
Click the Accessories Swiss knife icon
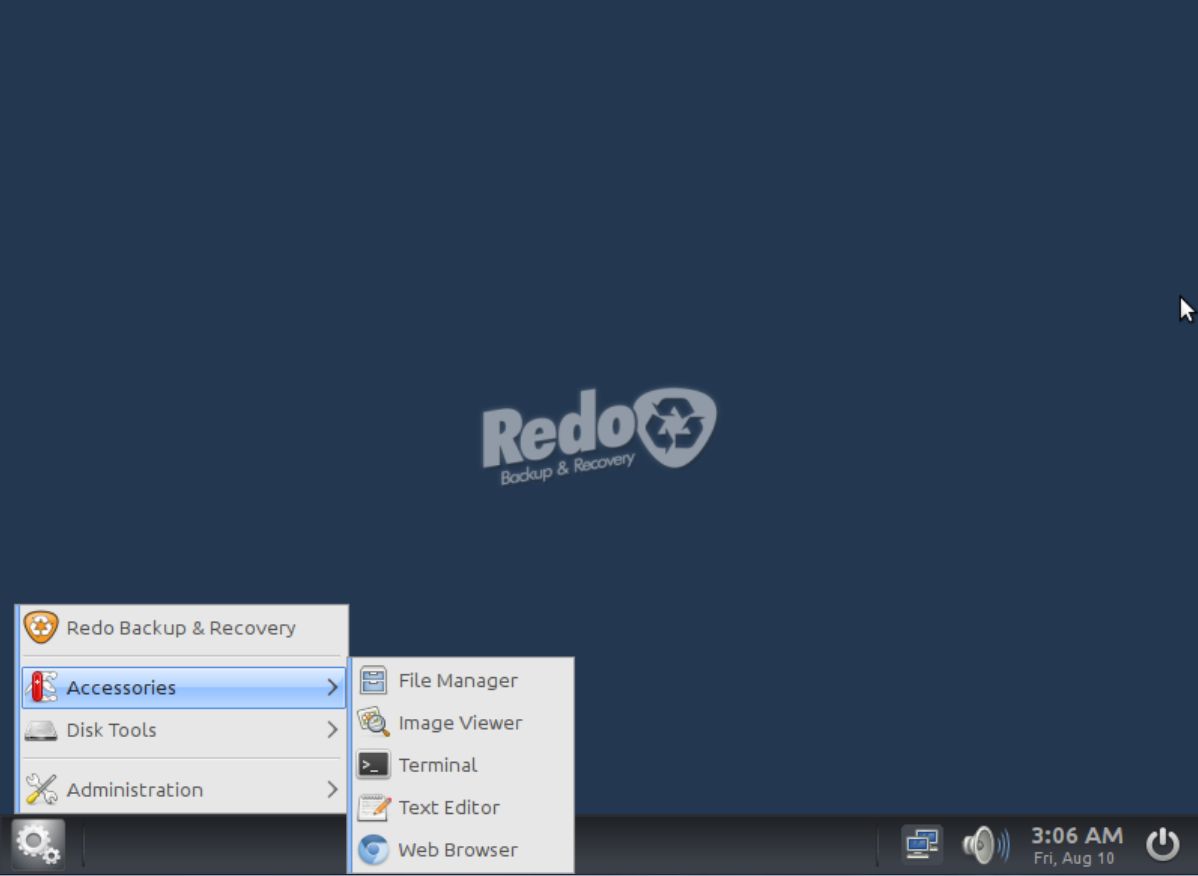pyautogui.click(x=40, y=687)
